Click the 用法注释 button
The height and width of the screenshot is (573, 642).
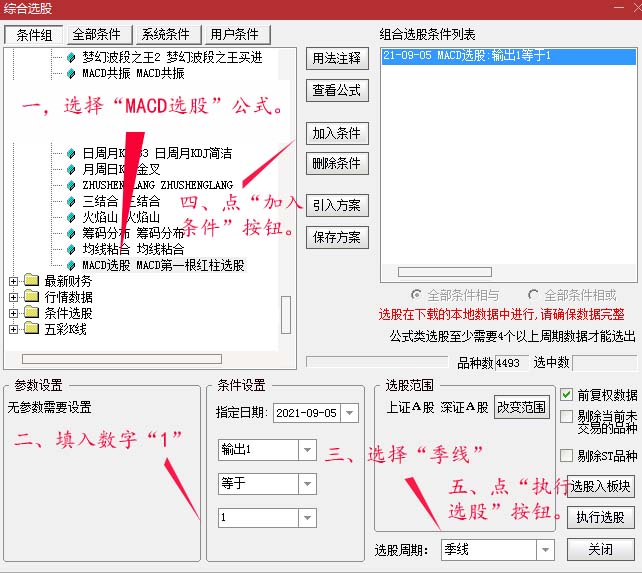coord(337,59)
